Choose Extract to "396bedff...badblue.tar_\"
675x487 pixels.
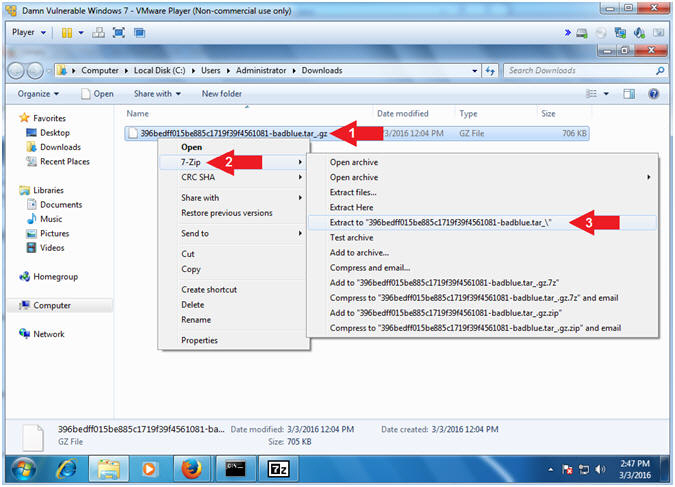(x=483, y=223)
